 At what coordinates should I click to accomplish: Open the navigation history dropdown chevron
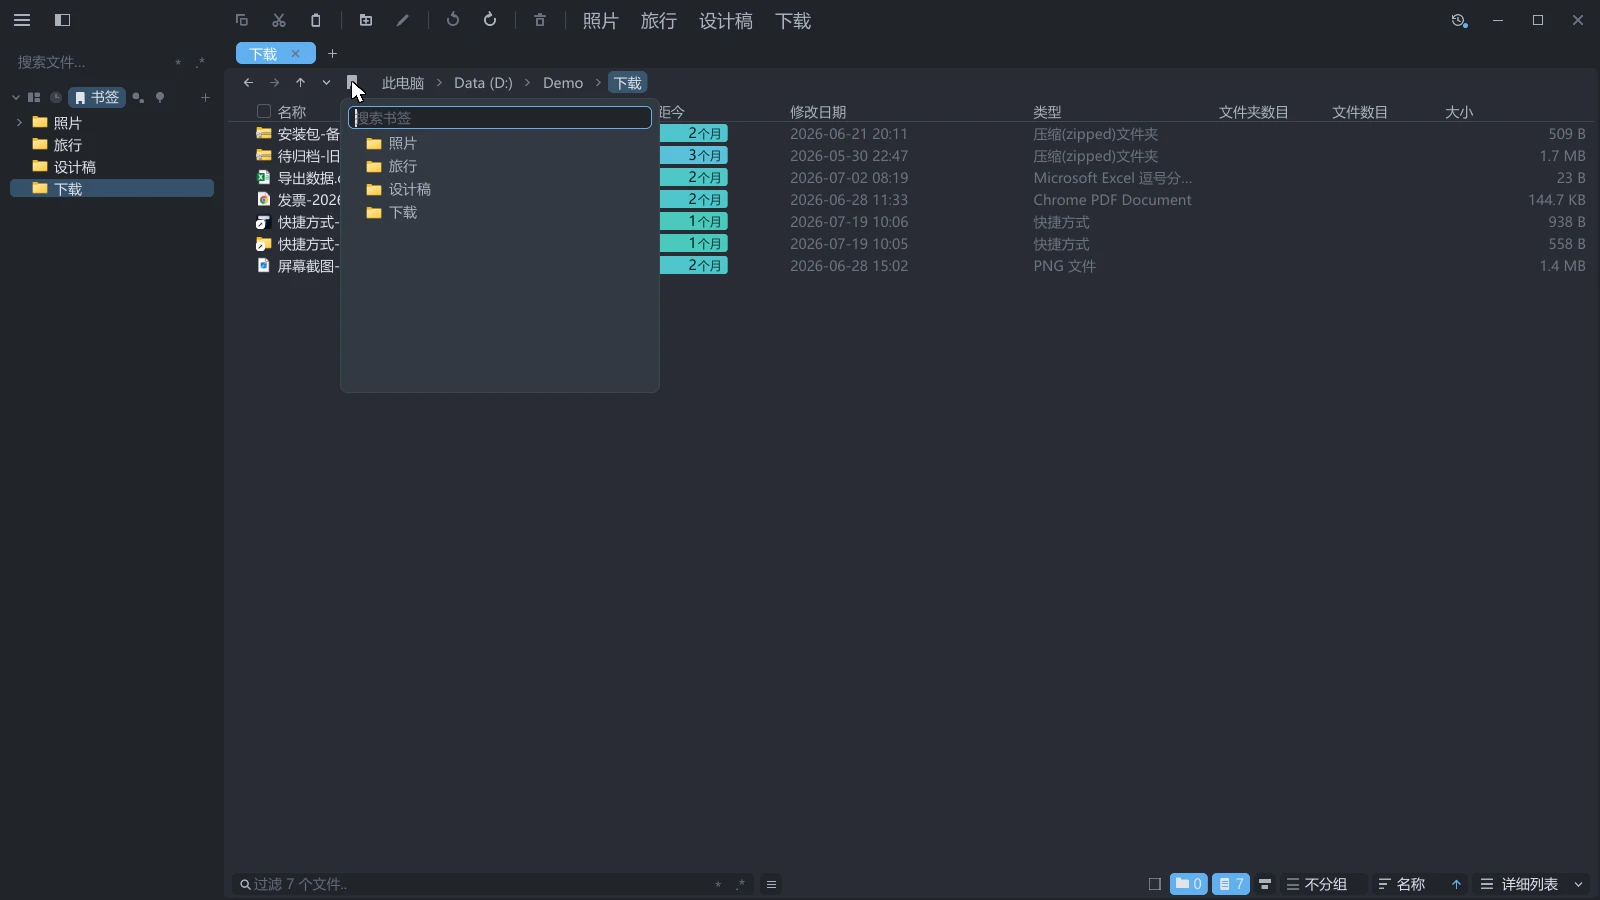click(326, 83)
